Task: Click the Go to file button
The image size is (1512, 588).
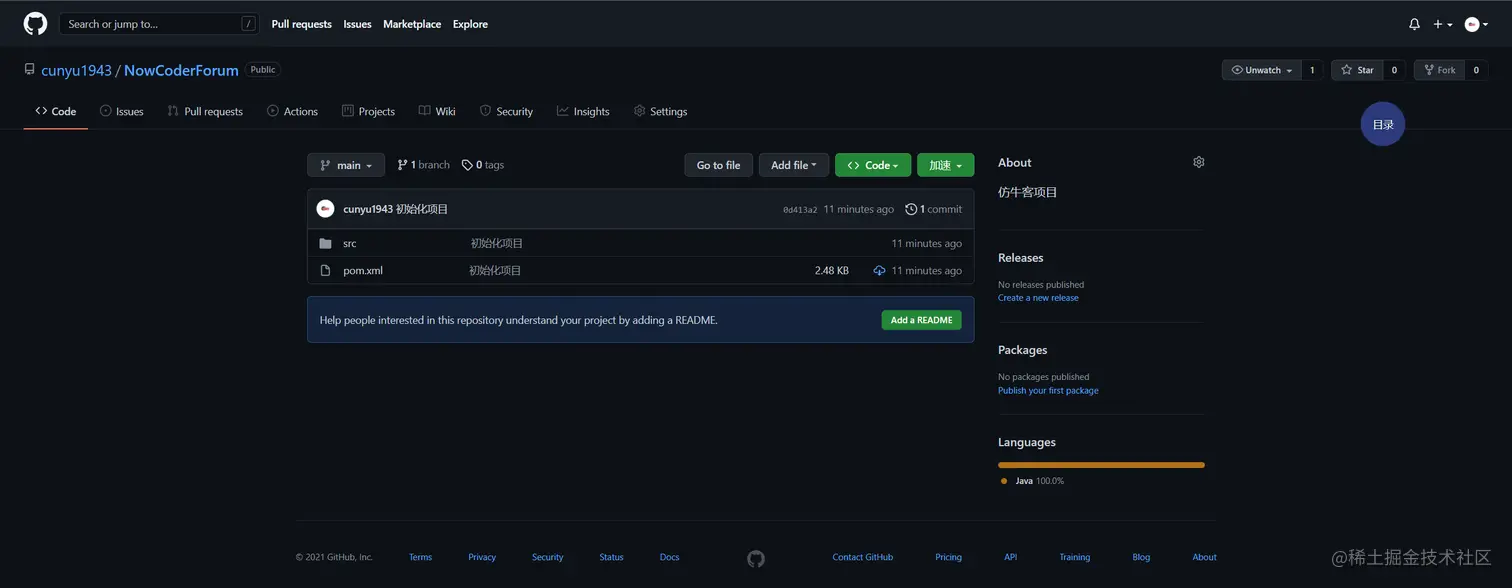Action: 718,165
